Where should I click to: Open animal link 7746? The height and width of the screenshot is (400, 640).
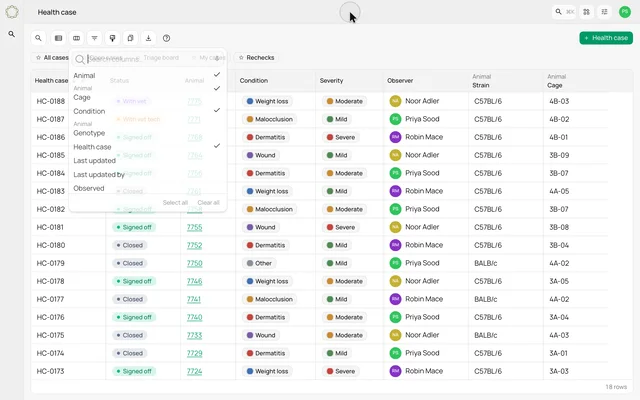[x=194, y=281]
